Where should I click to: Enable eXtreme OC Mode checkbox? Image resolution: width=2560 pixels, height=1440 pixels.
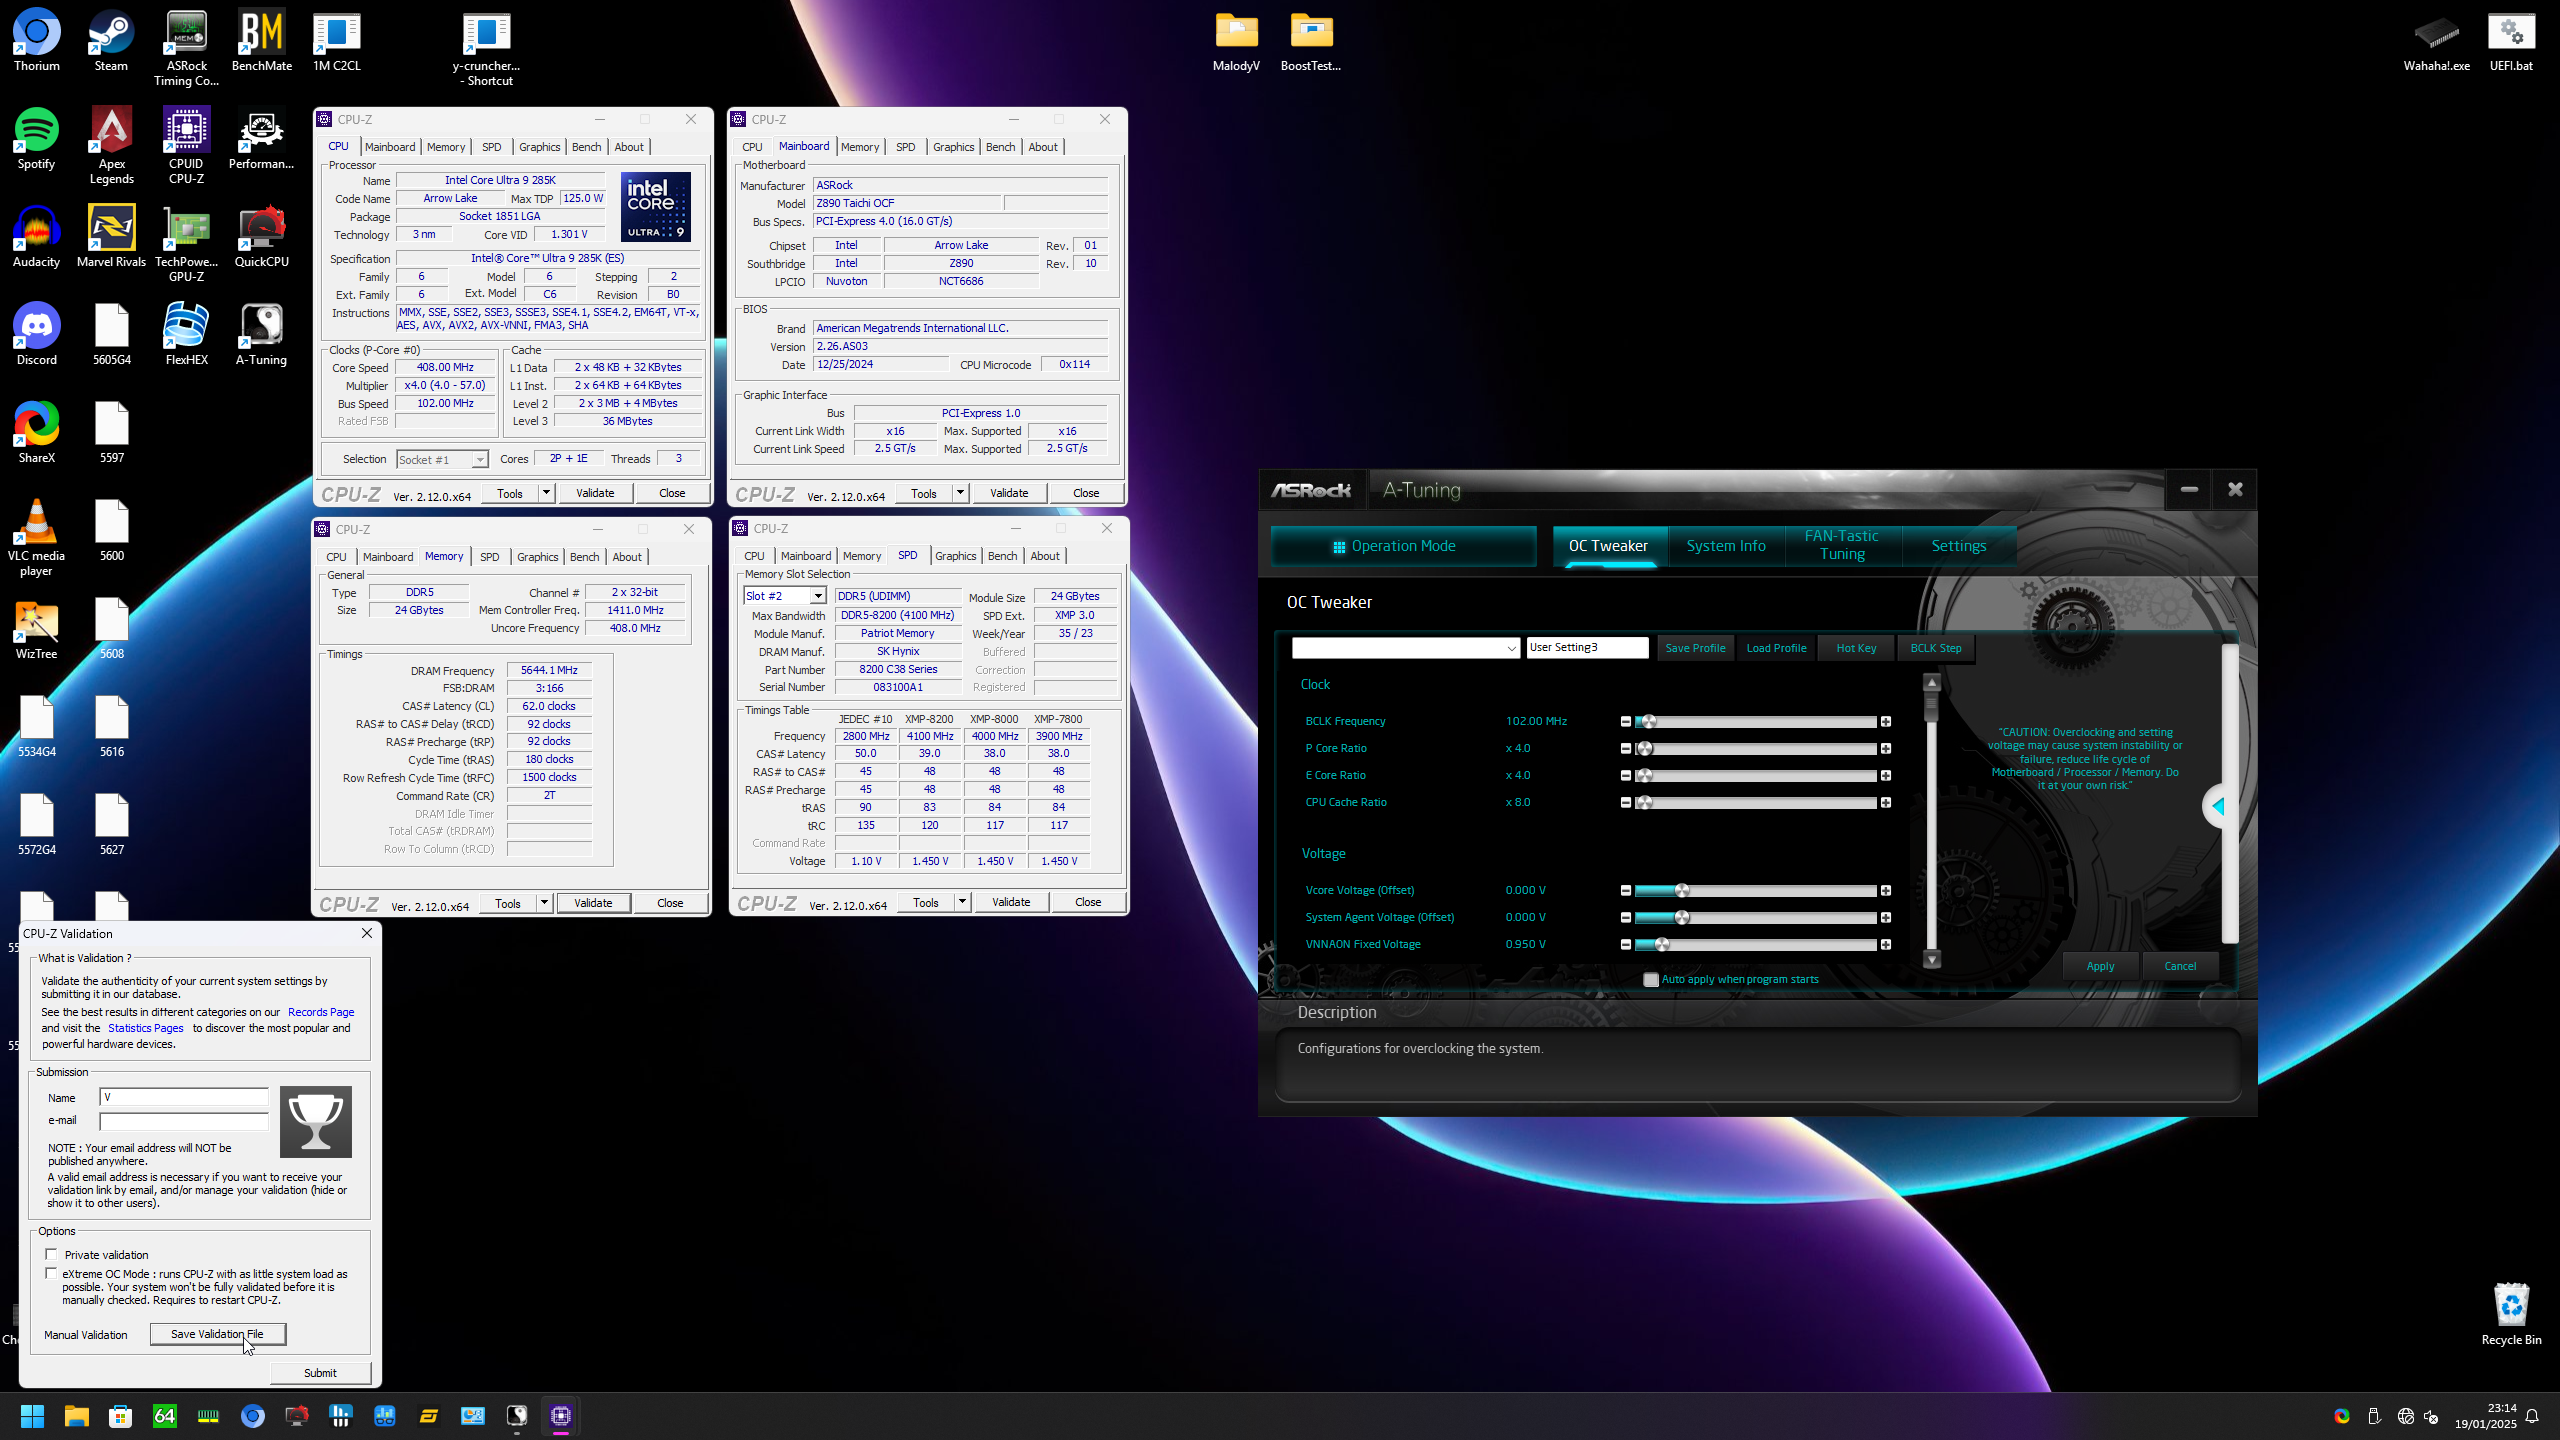pos(51,1273)
